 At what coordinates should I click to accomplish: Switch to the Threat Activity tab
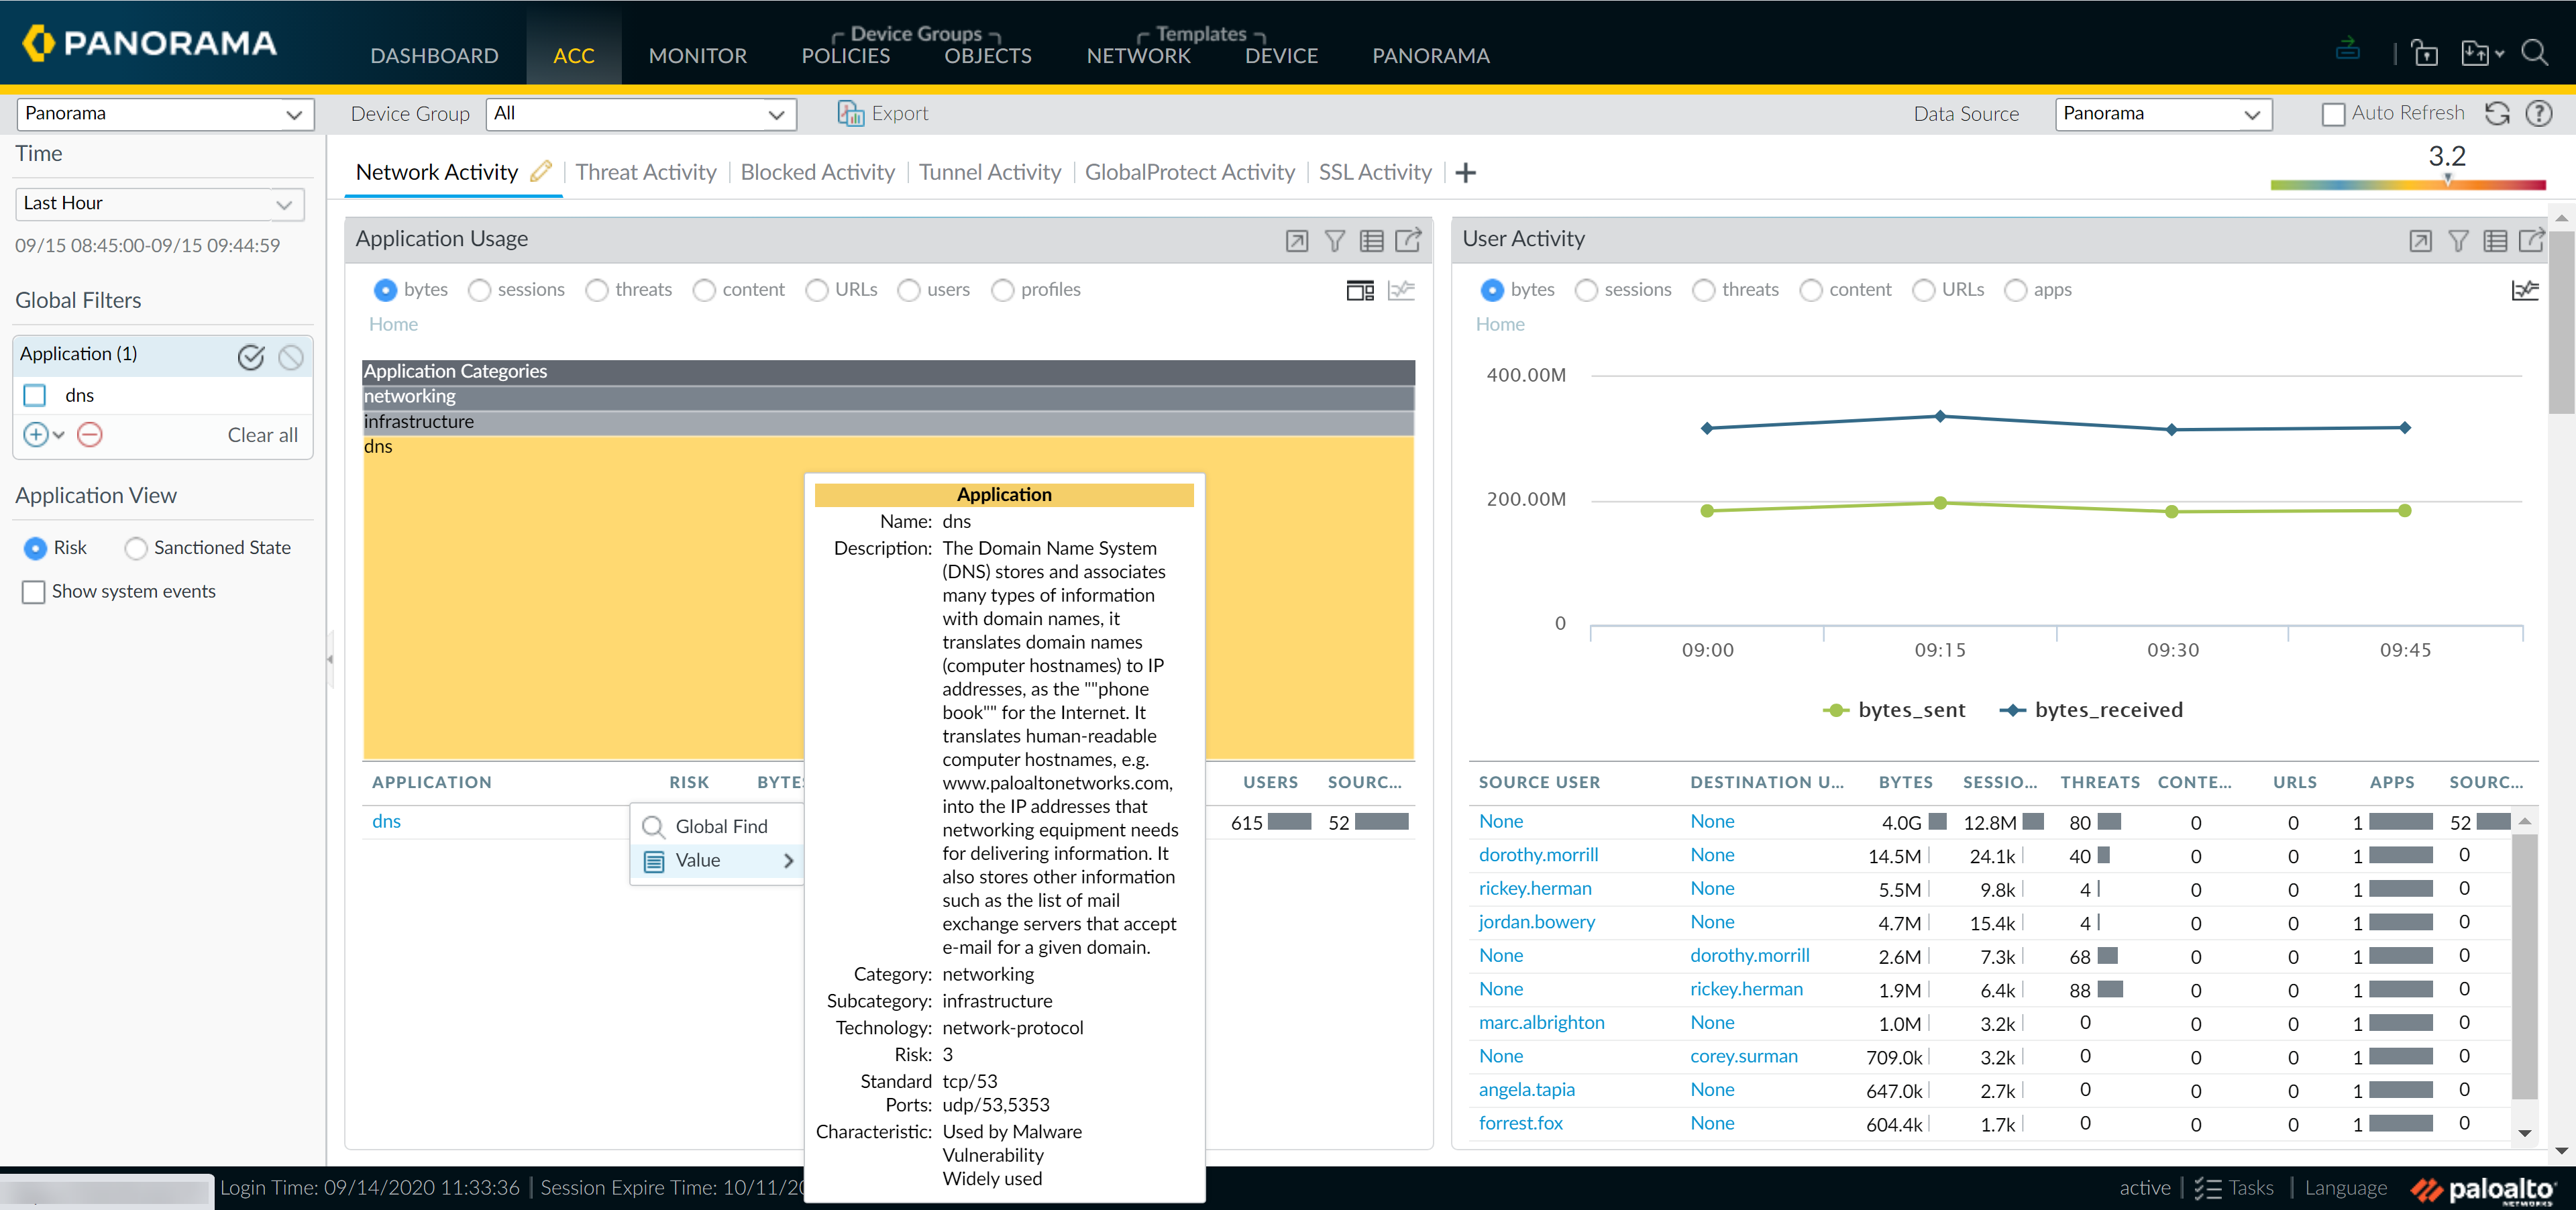[x=646, y=172]
